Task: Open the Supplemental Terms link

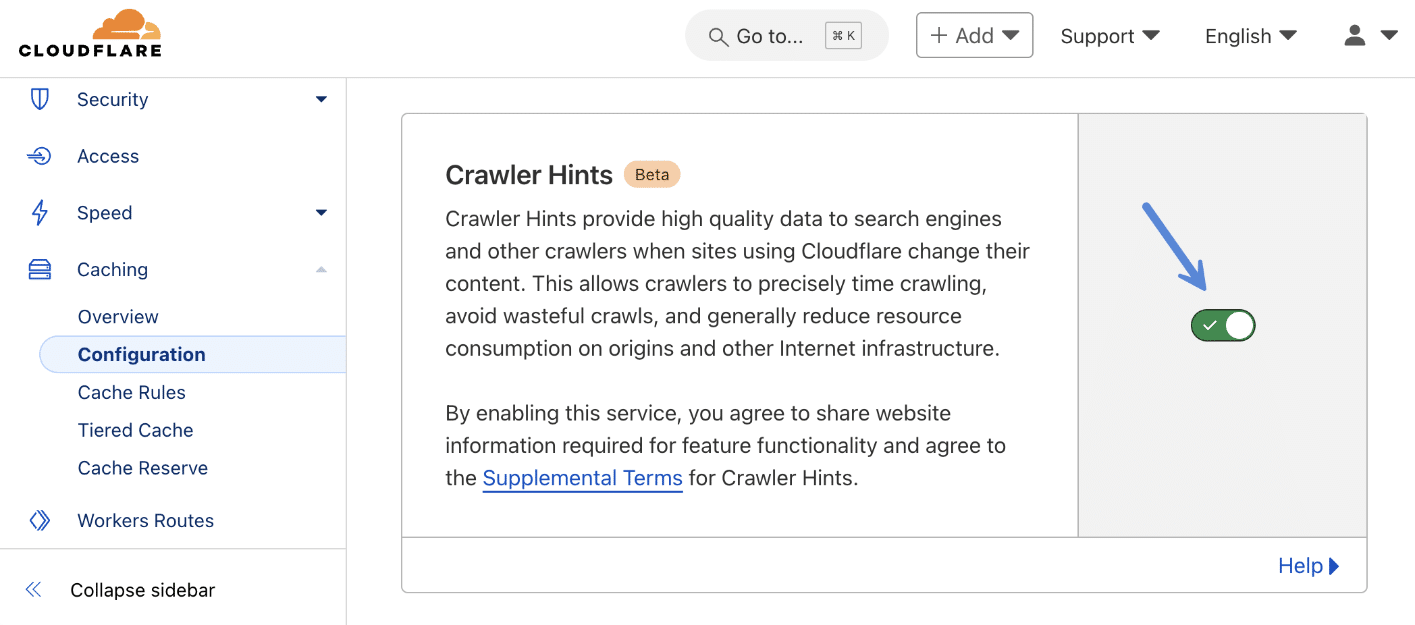Action: point(582,478)
